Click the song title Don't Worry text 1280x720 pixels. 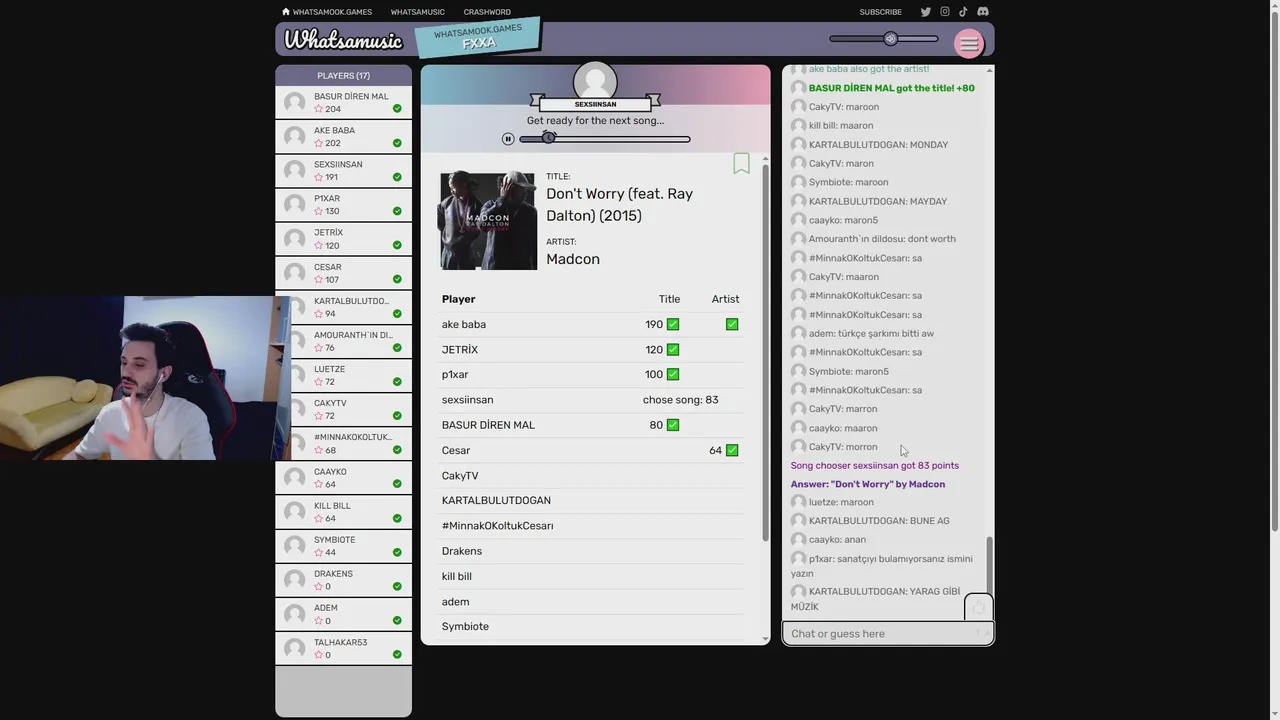pos(619,204)
